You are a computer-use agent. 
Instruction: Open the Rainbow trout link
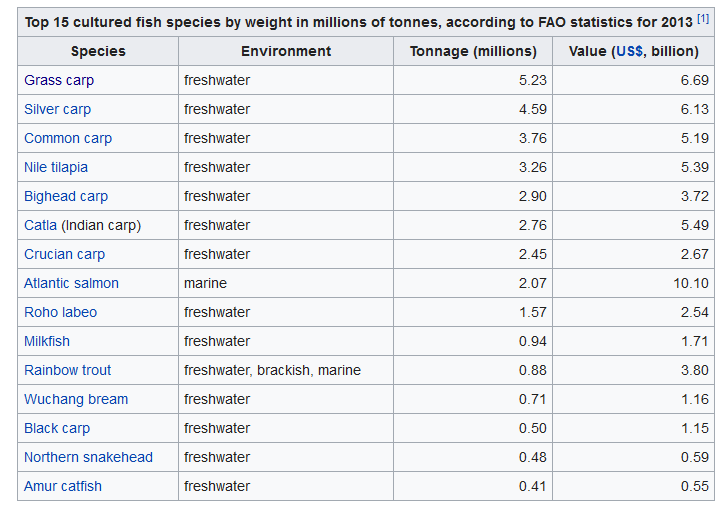(x=68, y=370)
